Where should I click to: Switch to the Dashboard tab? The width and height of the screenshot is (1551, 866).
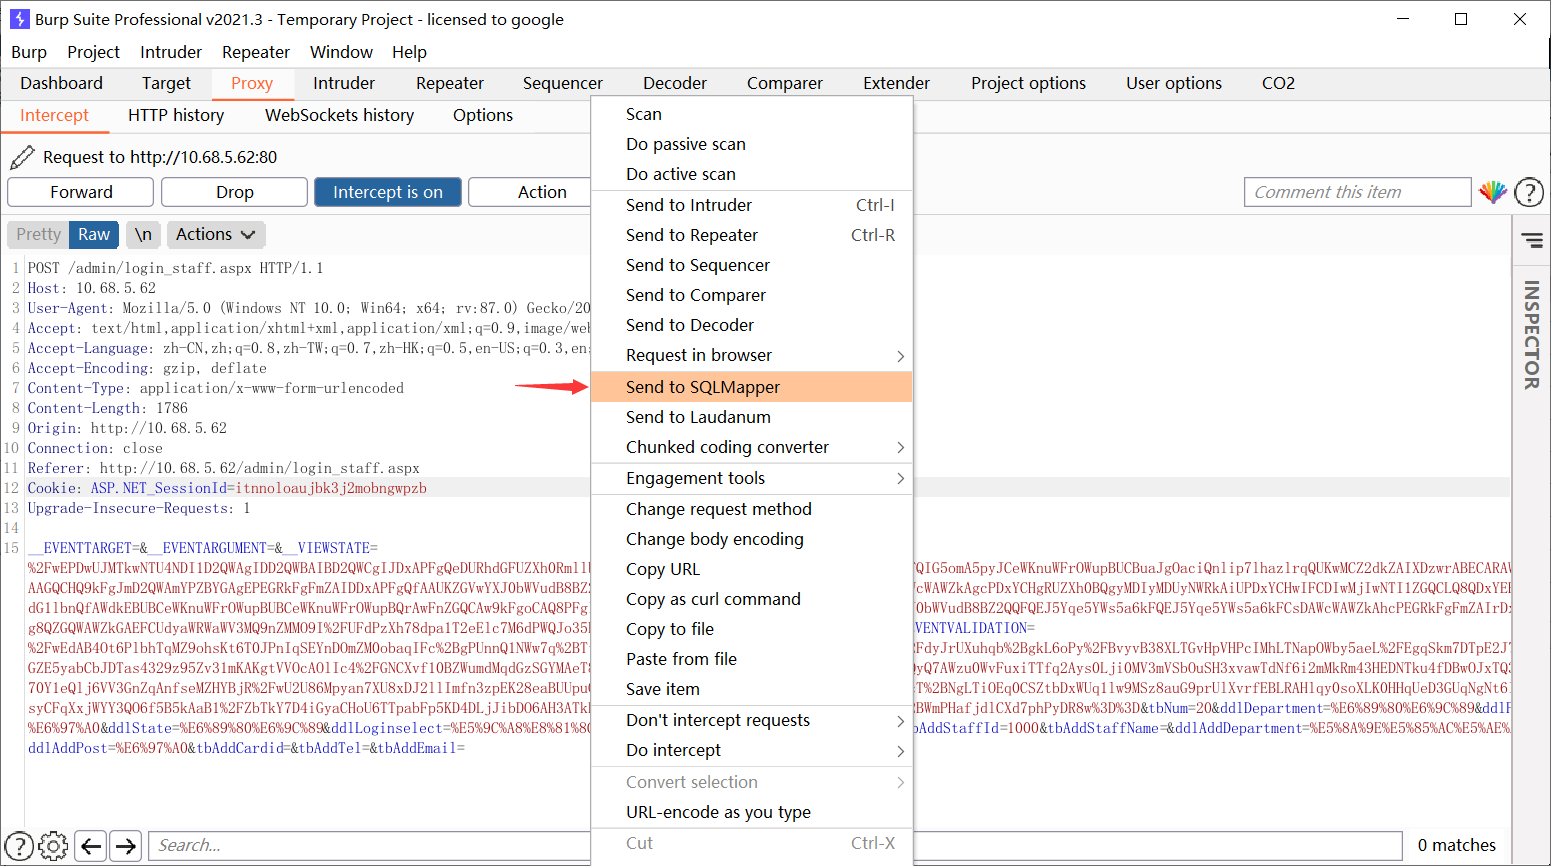tap(62, 83)
